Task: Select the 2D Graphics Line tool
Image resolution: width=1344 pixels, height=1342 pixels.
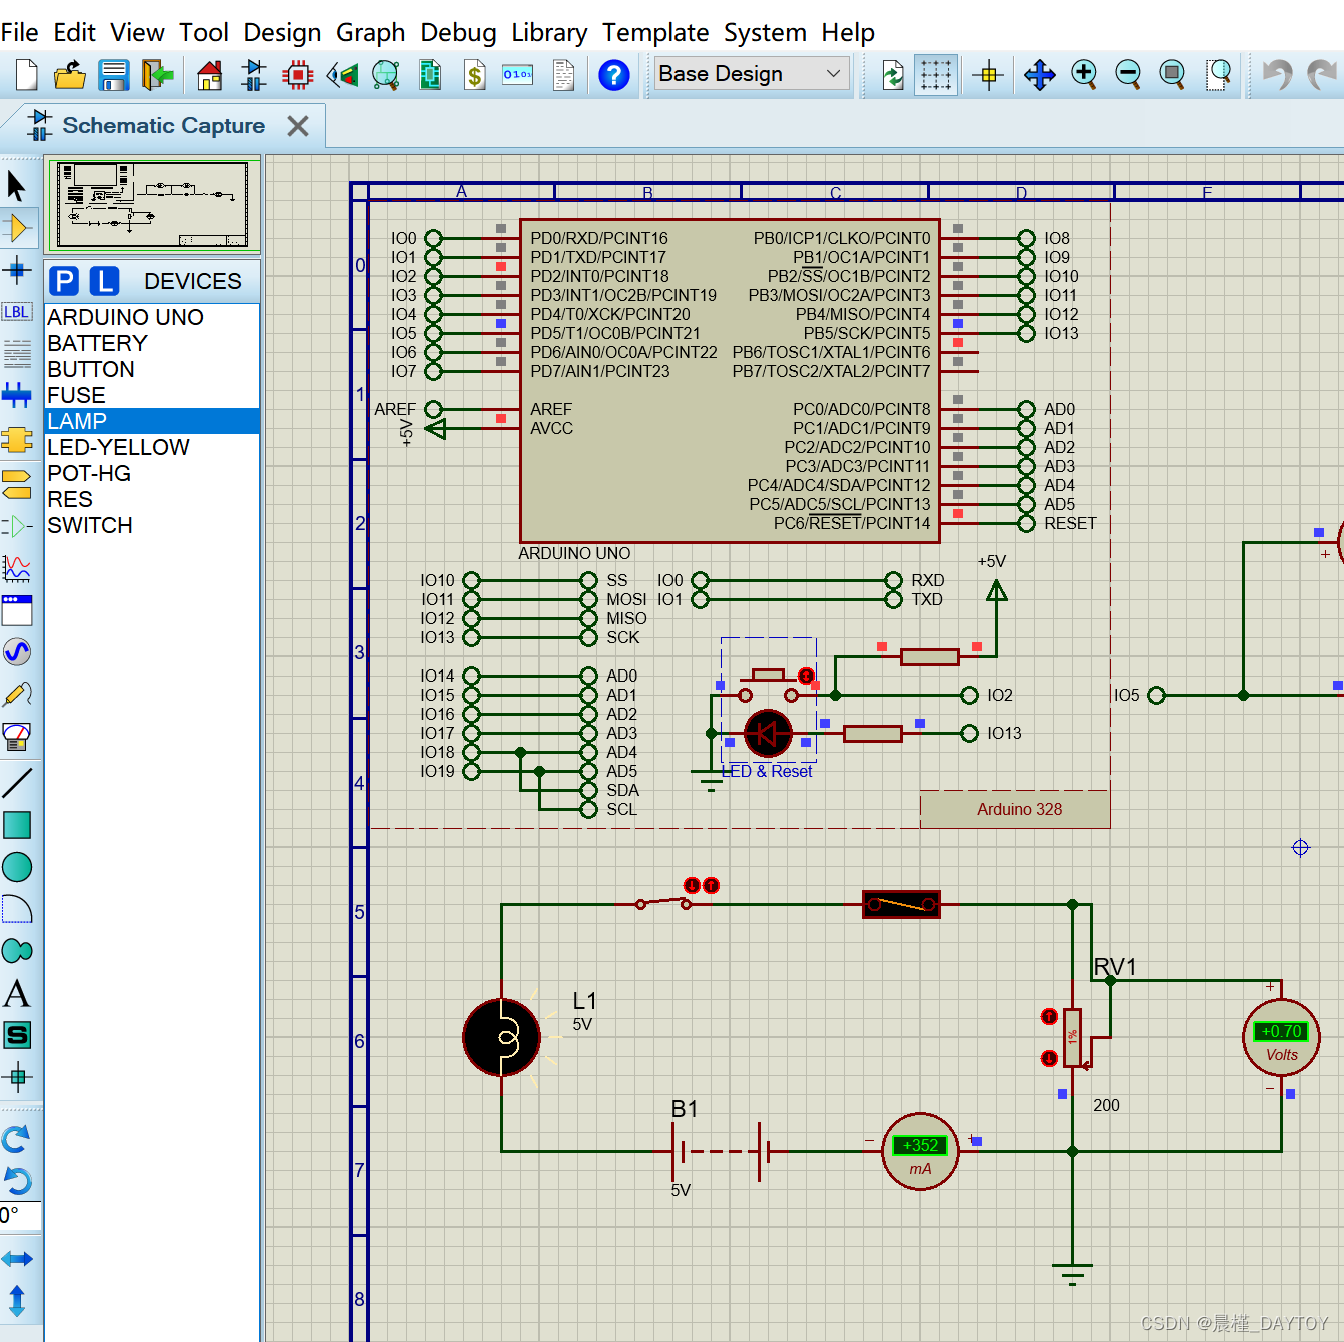Action: point(17,782)
